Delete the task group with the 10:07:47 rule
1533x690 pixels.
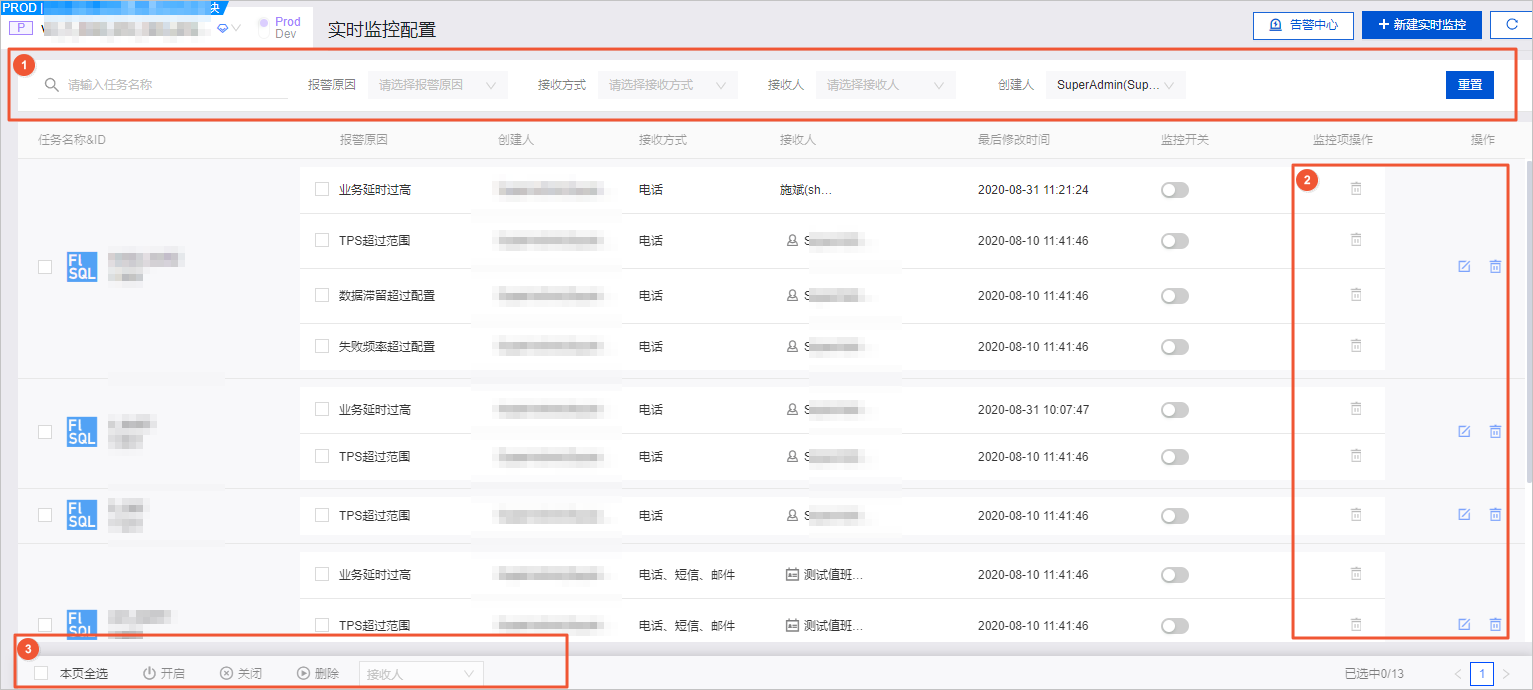[1495, 432]
